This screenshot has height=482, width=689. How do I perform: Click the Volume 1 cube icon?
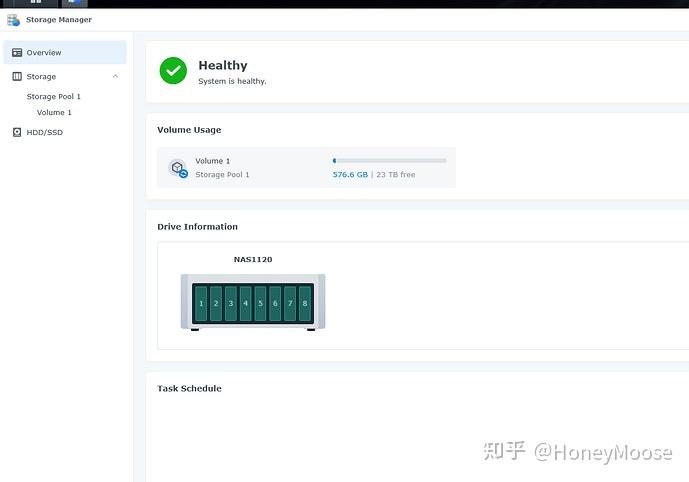click(178, 168)
